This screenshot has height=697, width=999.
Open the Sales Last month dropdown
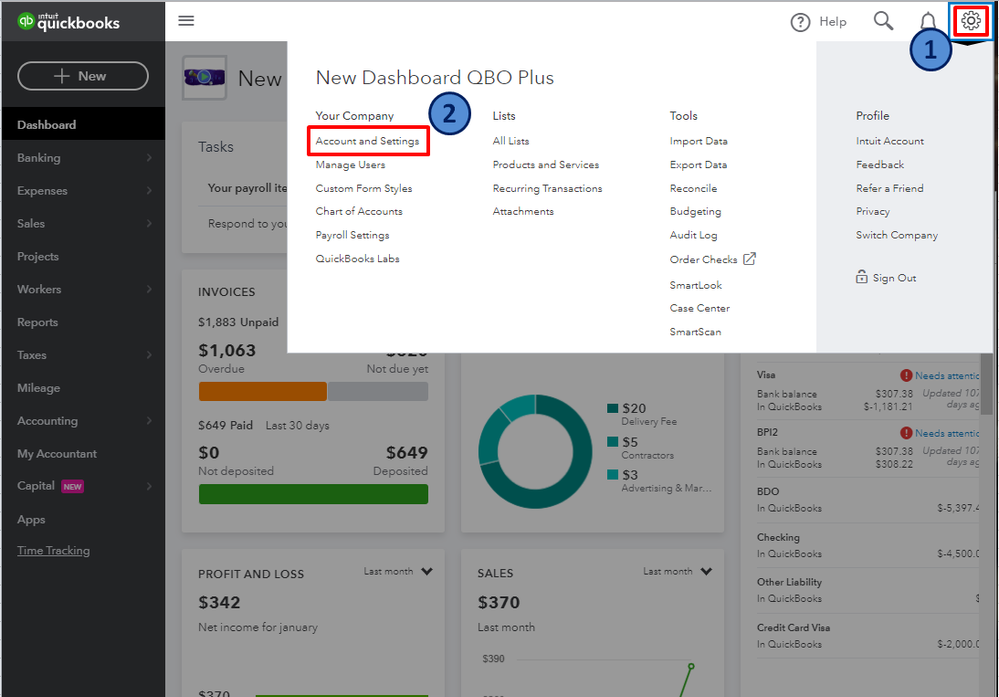pyautogui.click(x=706, y=572)
